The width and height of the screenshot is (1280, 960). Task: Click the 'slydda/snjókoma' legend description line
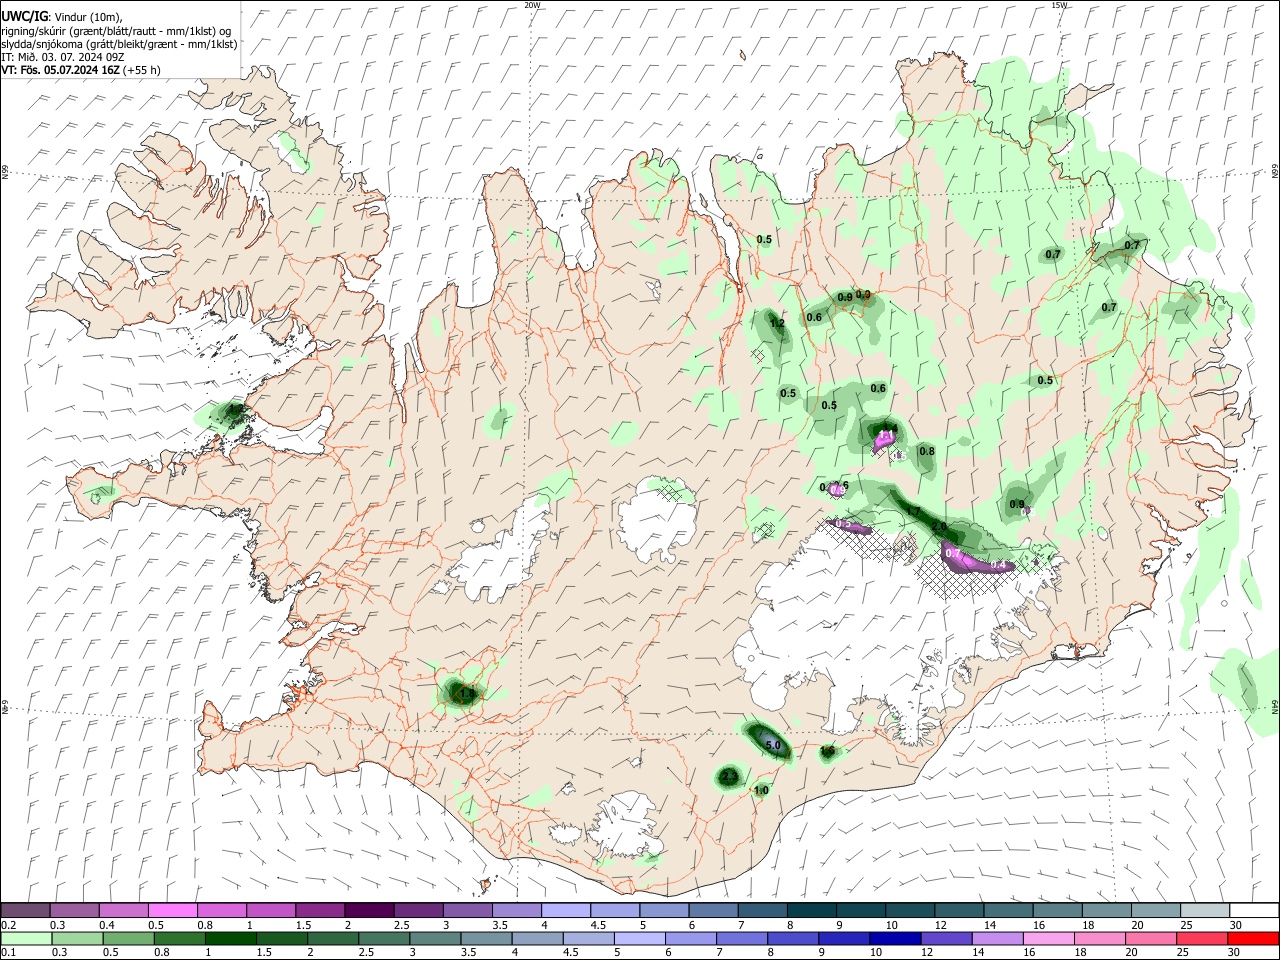coord(119,44)
